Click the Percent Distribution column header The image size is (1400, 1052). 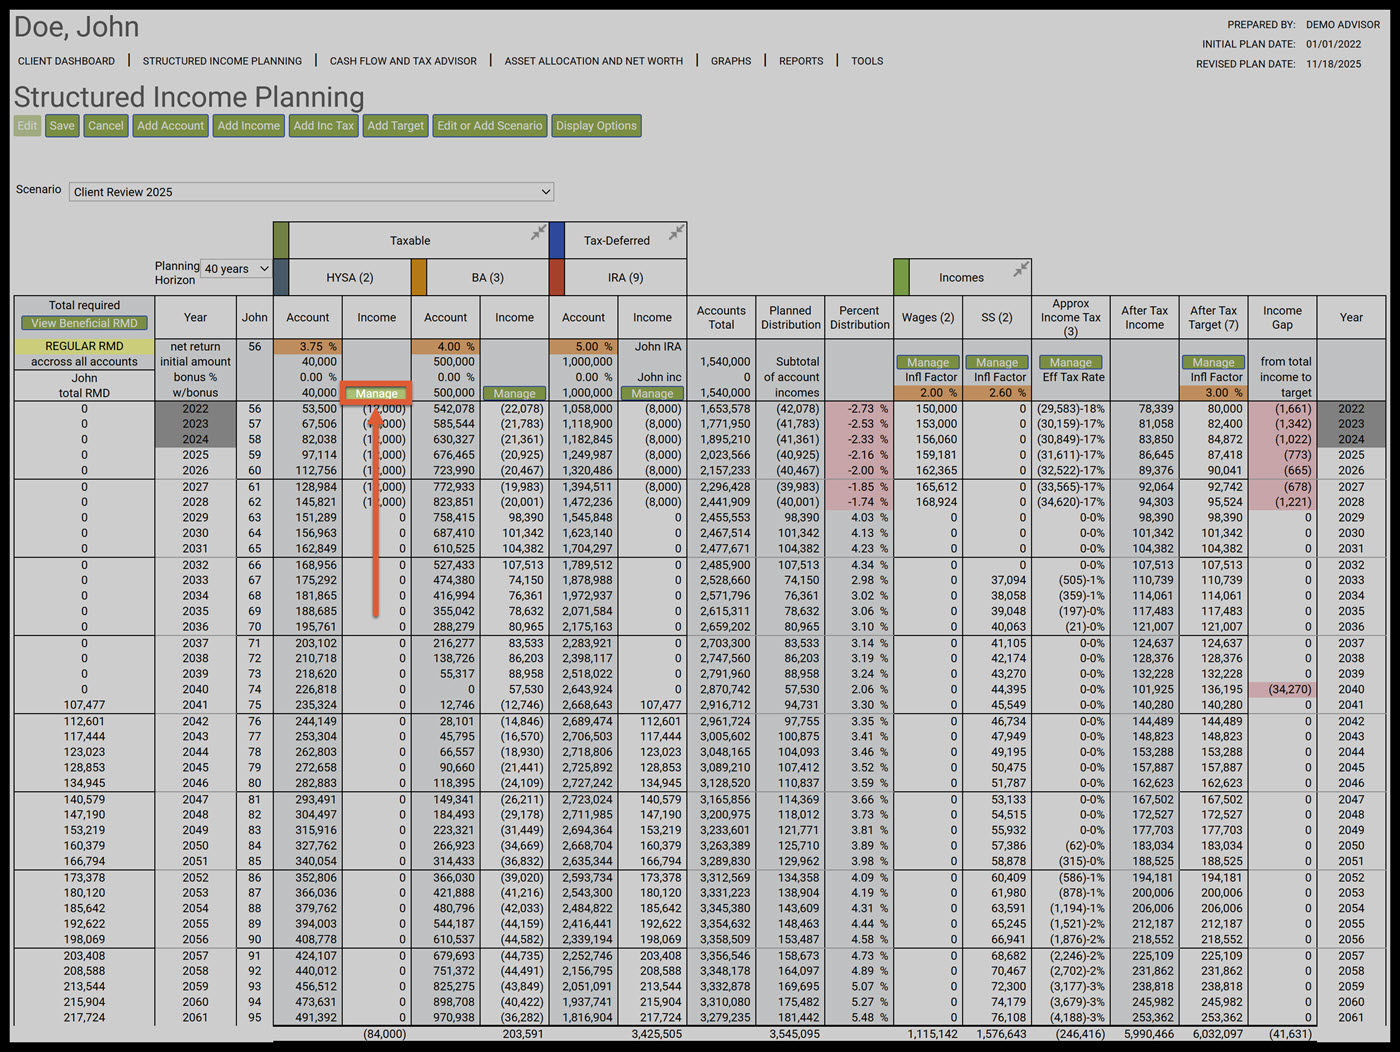(860, 317)
